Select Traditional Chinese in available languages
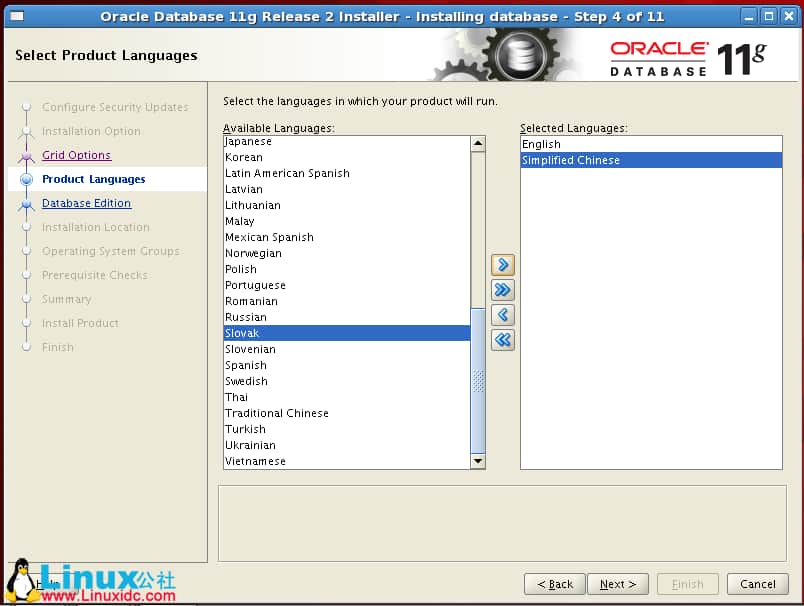Viewport: 804px width, 606px height. coord(277,413)
